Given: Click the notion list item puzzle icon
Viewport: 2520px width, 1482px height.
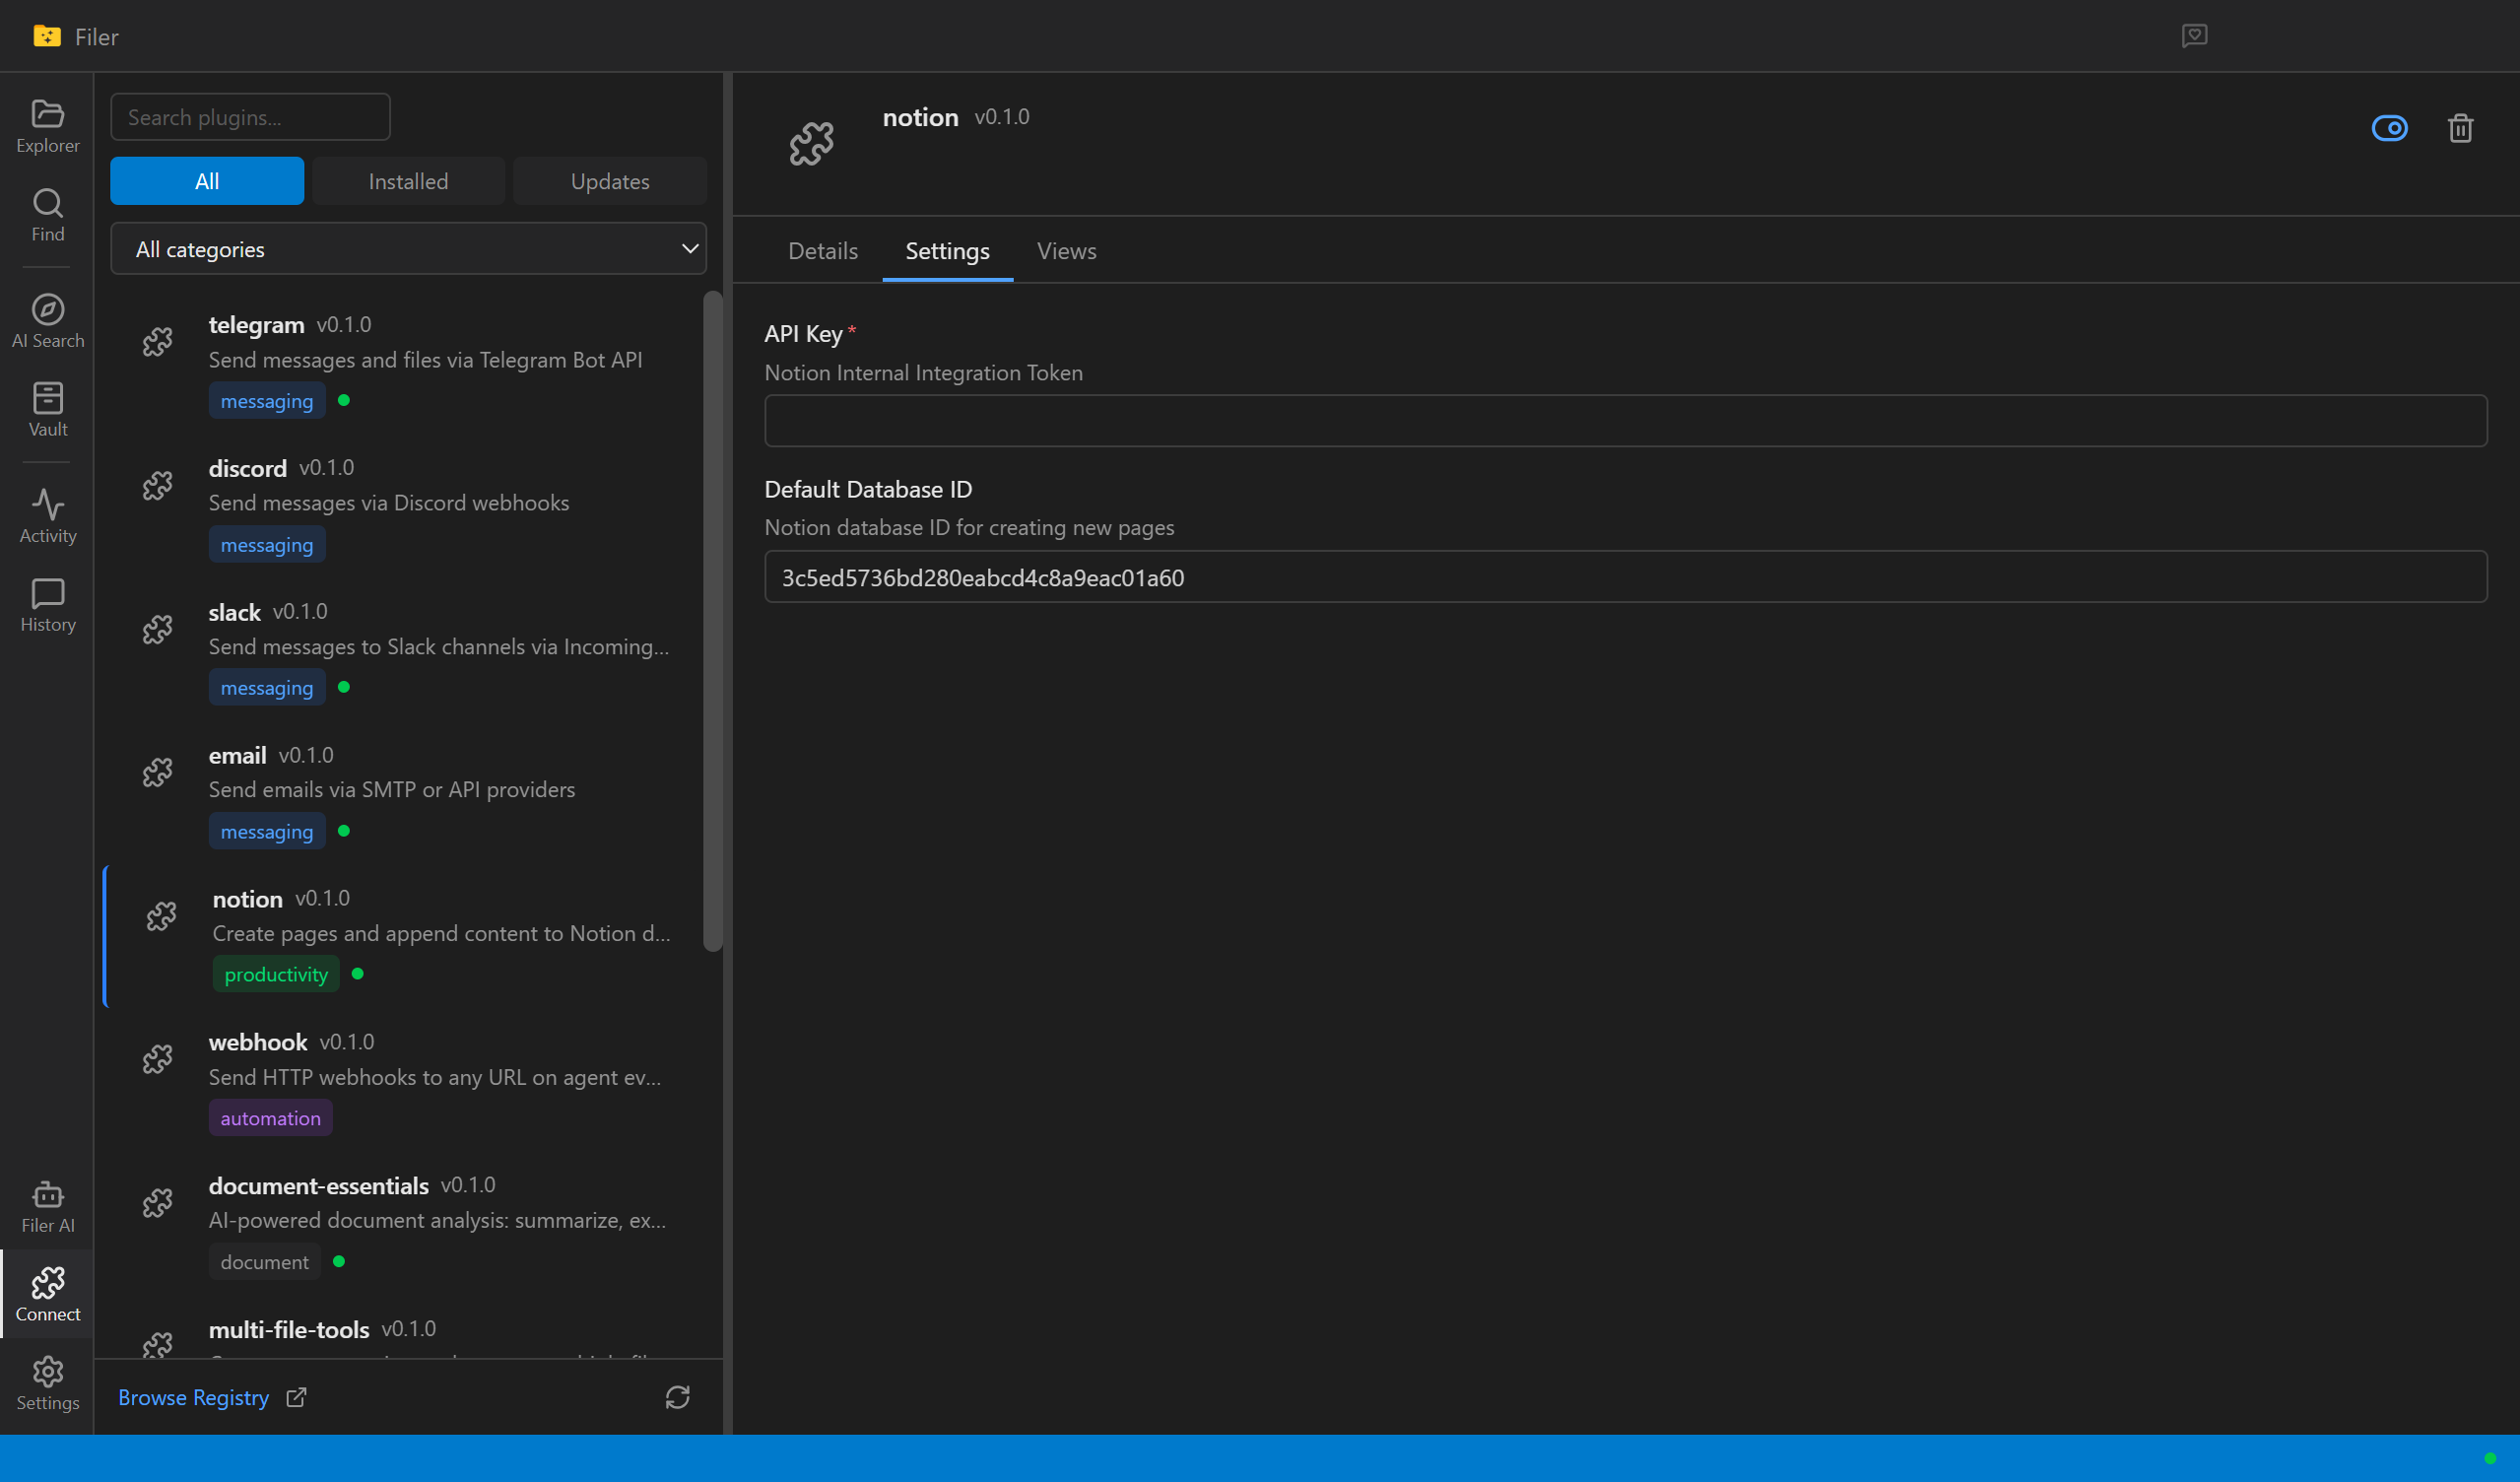Looking at the screenshot, I should pos(161,917).
